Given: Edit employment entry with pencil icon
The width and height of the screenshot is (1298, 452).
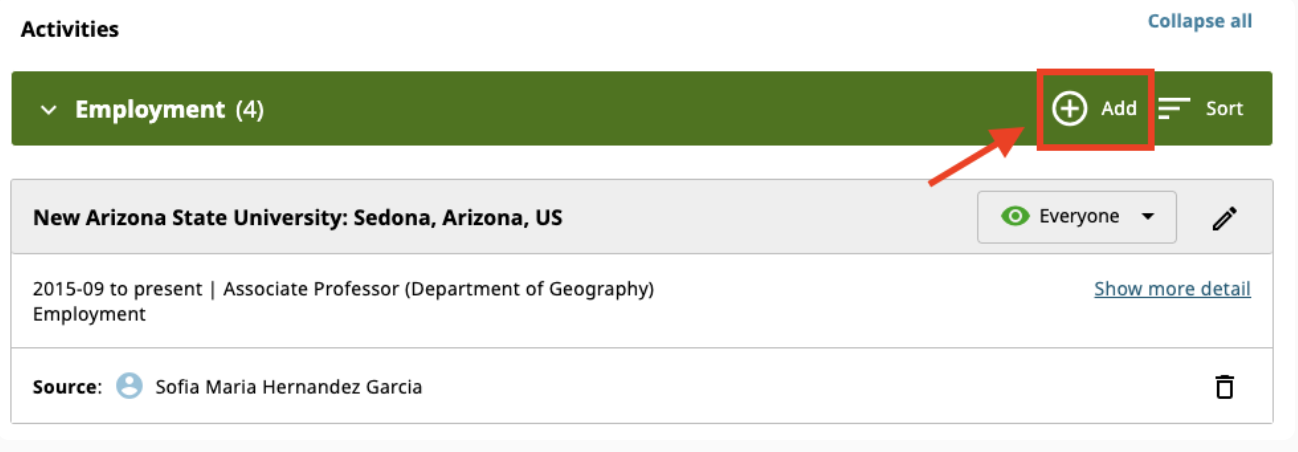Looking at the screenshot, I should coord(1224,218).
